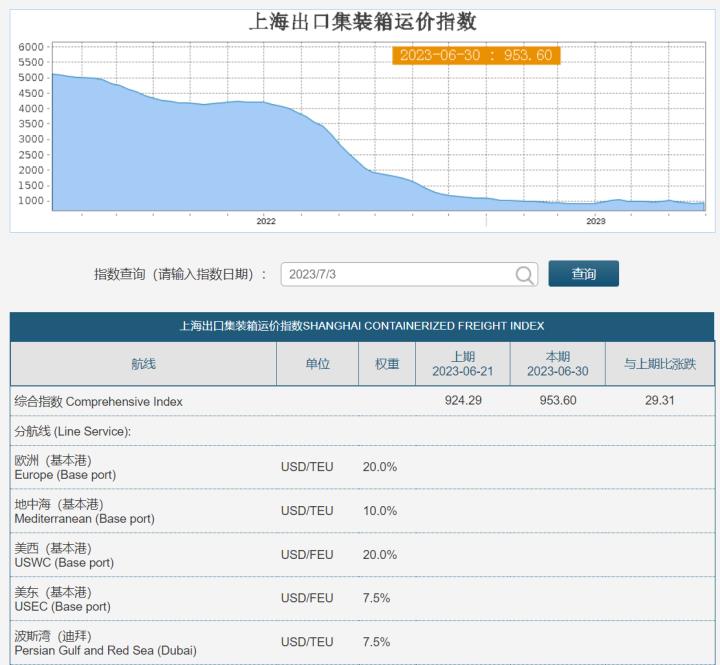Click the orange 2023-06-30 : 953.60 tooltip
This screenshot has height=665, width=720.
coord(476,56)
